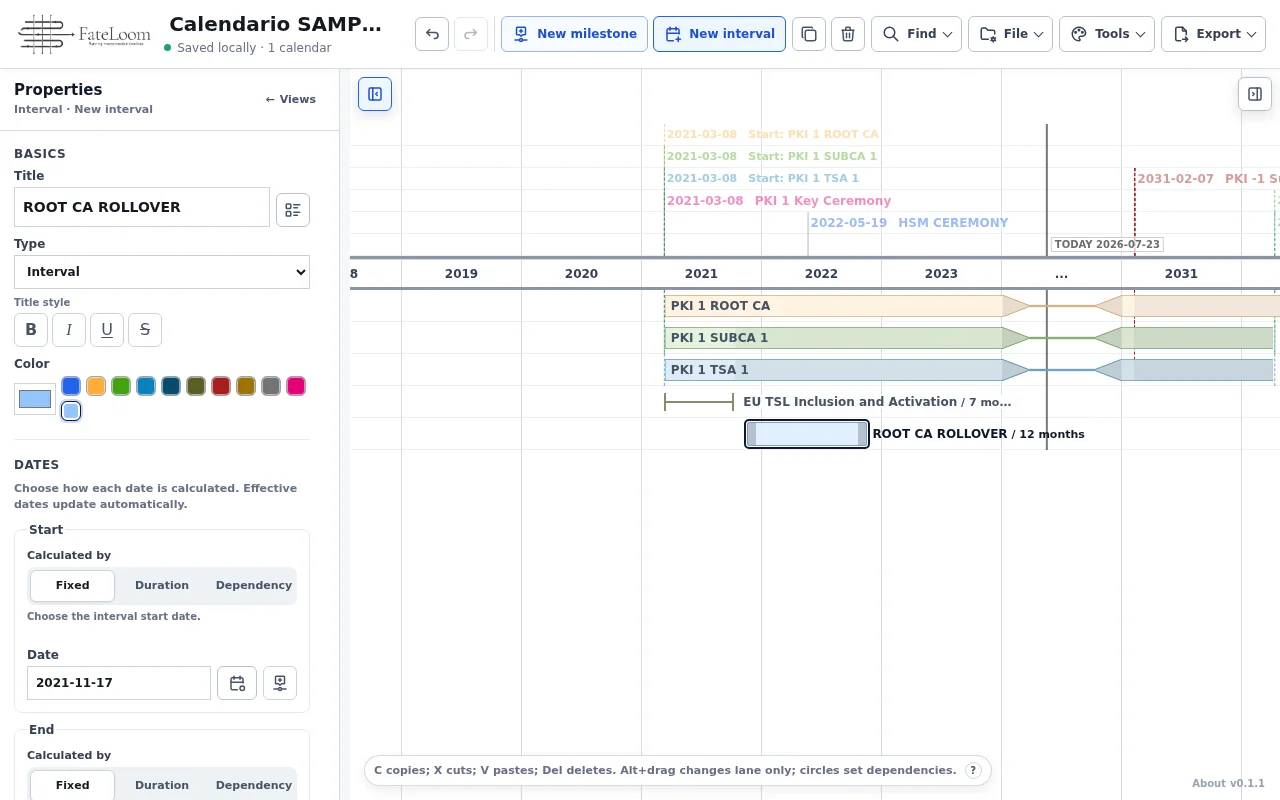The width and height of the screenshot is (1280, 800).
Task: Click the duplicate copy icon in toolbar
Action: tap(809, 34)
